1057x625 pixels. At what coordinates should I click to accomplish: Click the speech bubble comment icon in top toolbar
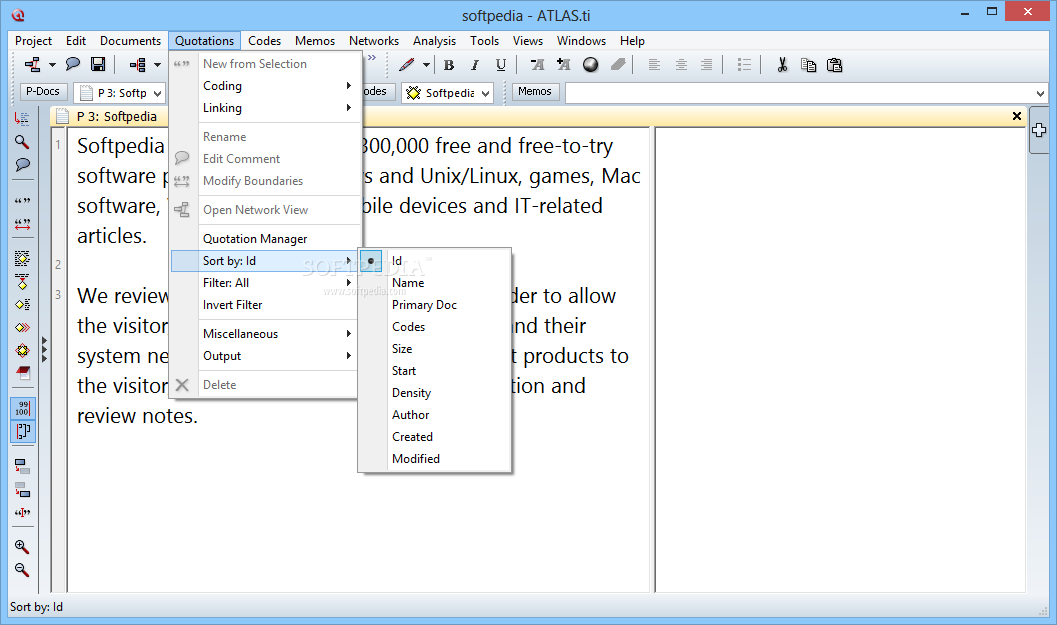[72, 65]
